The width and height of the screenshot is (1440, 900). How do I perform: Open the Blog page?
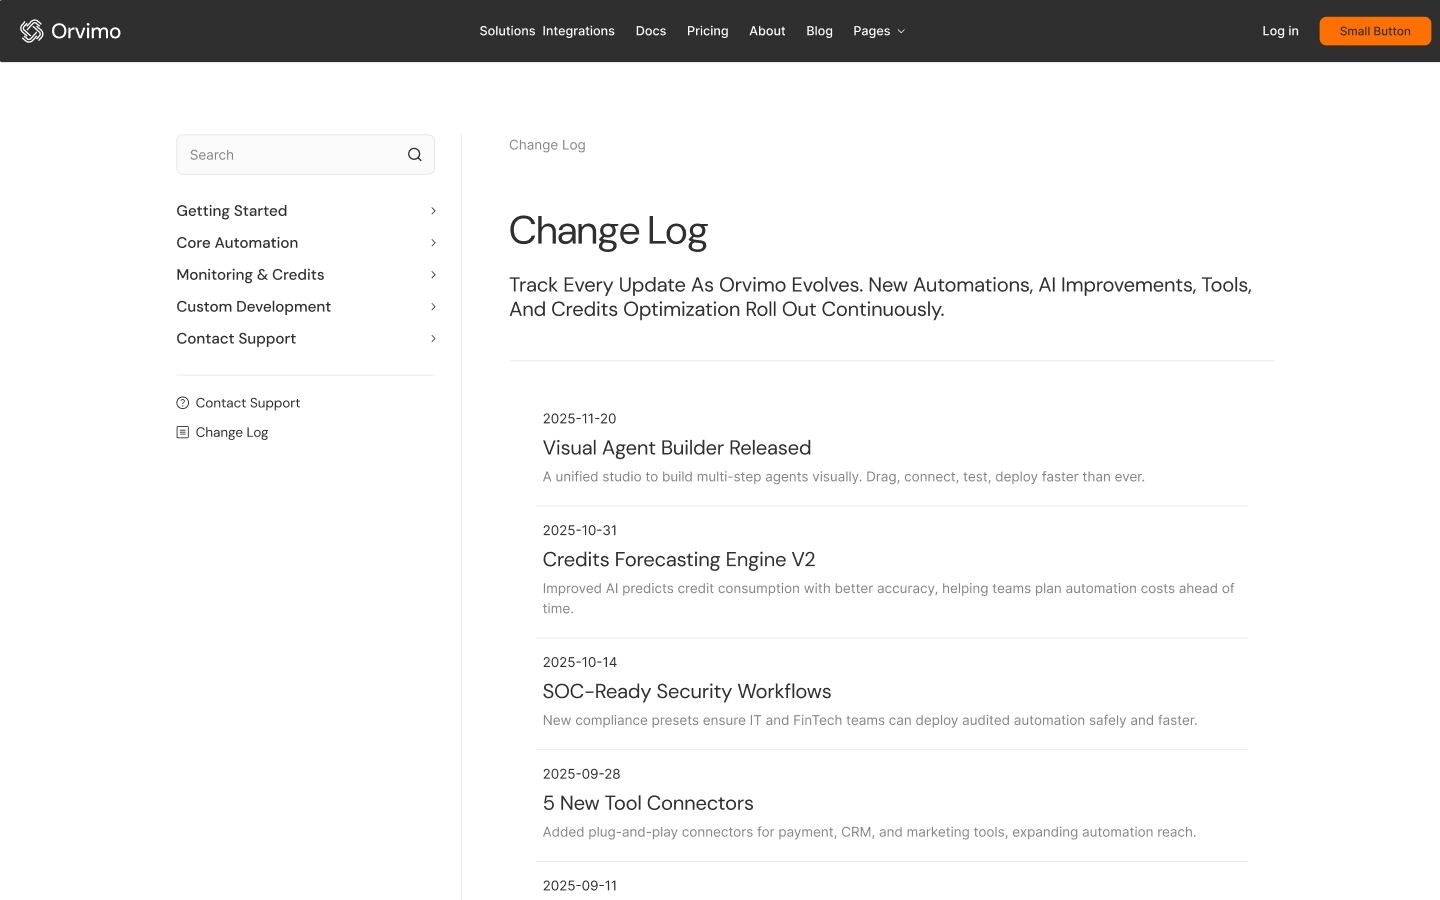819,31
